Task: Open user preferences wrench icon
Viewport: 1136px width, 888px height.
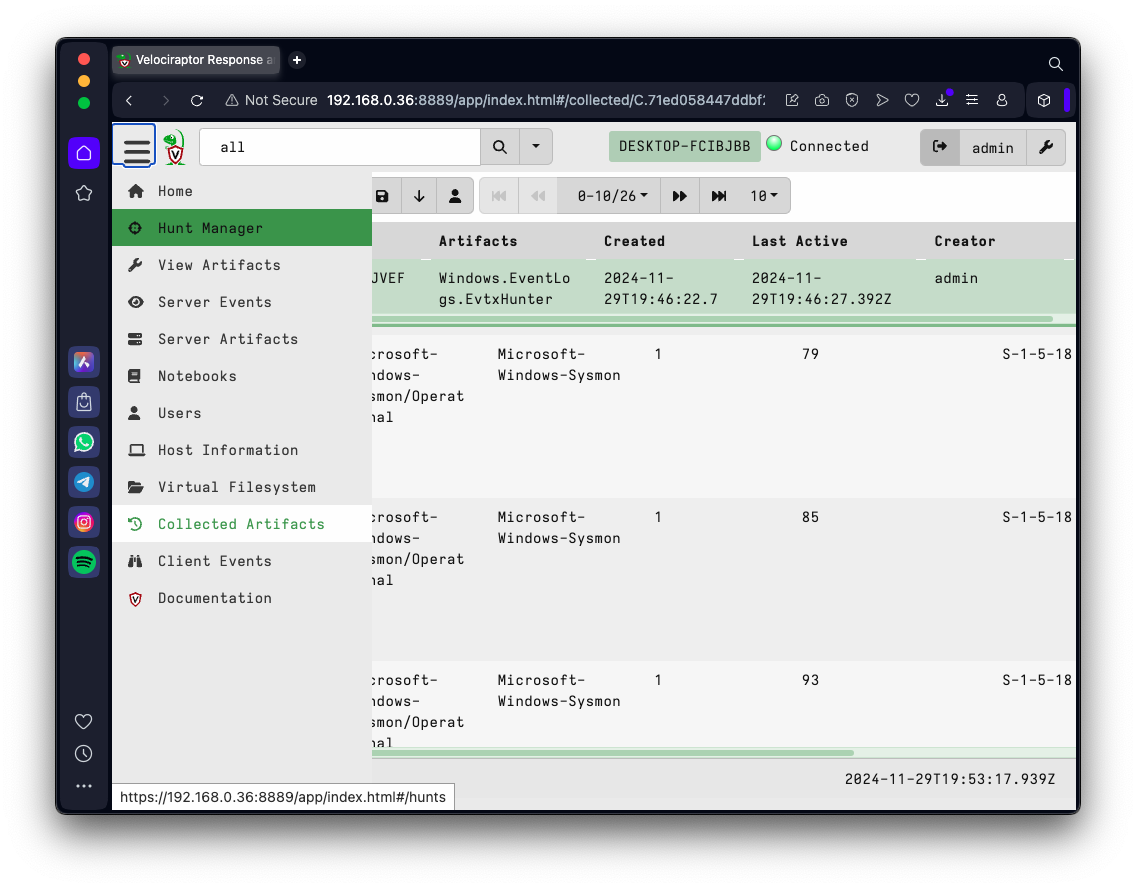Action: (x=1045, y=148)
